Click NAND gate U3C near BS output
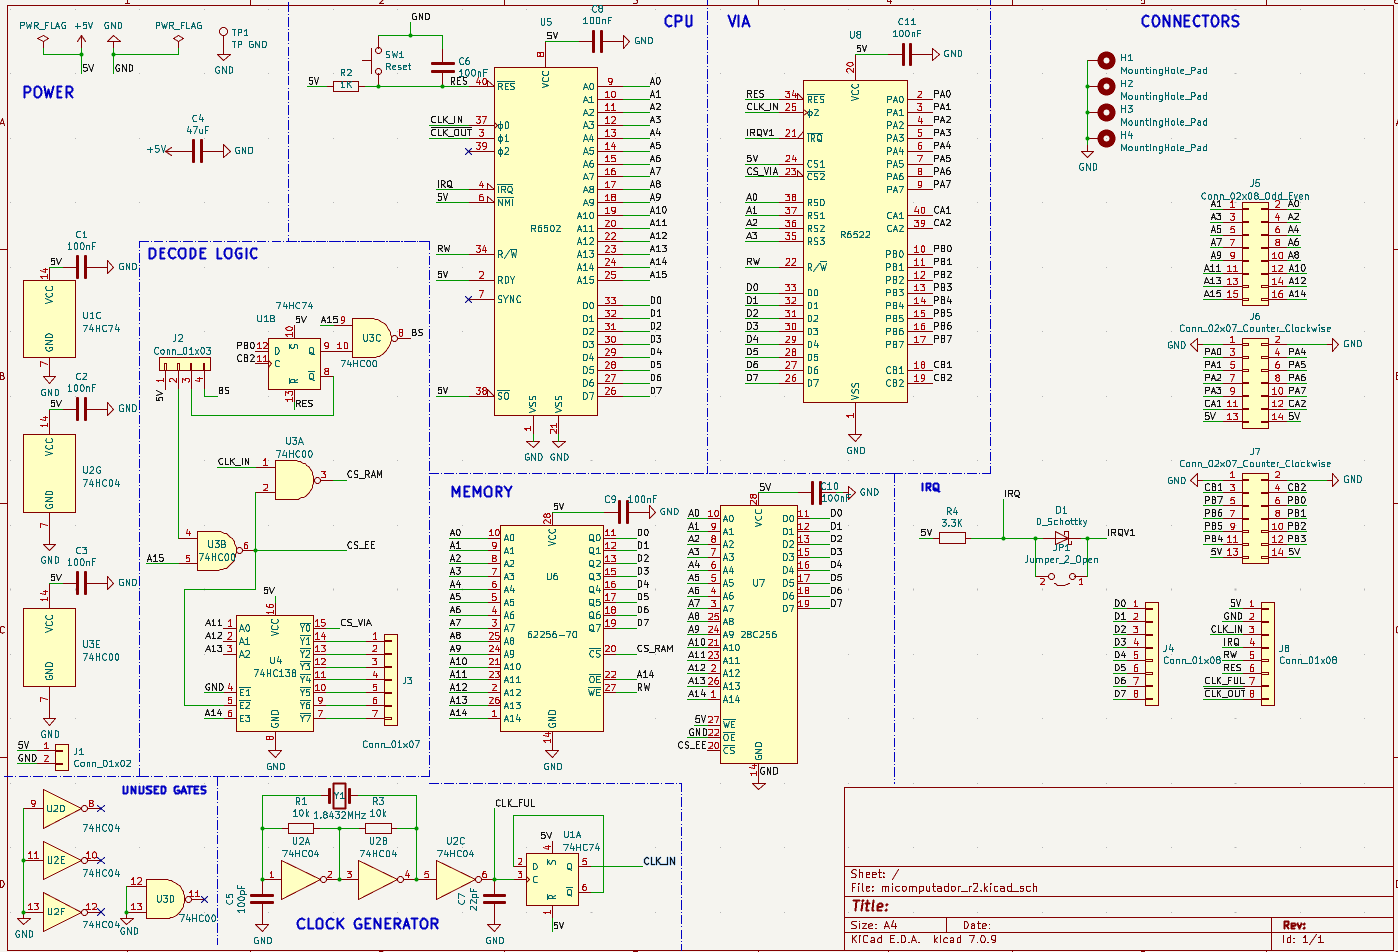This screenshot has height=952, width=1398. (371, 338)
